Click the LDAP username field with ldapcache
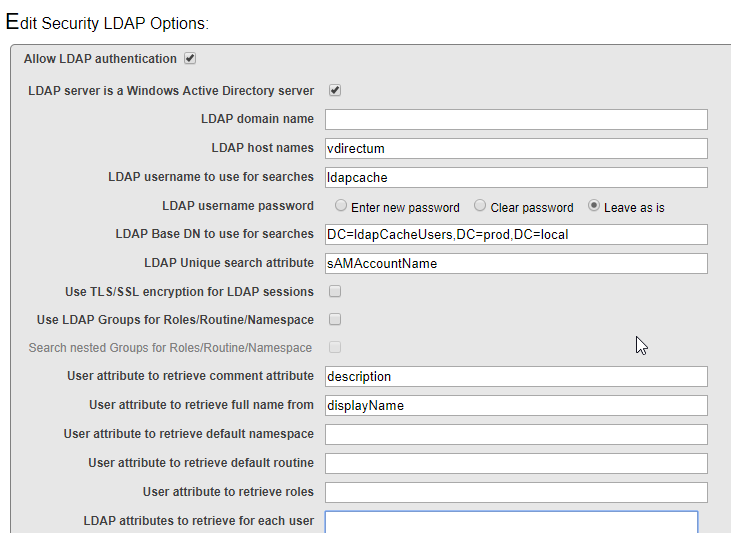Viewport: 731px width, 533px height. tap(516, 177)
